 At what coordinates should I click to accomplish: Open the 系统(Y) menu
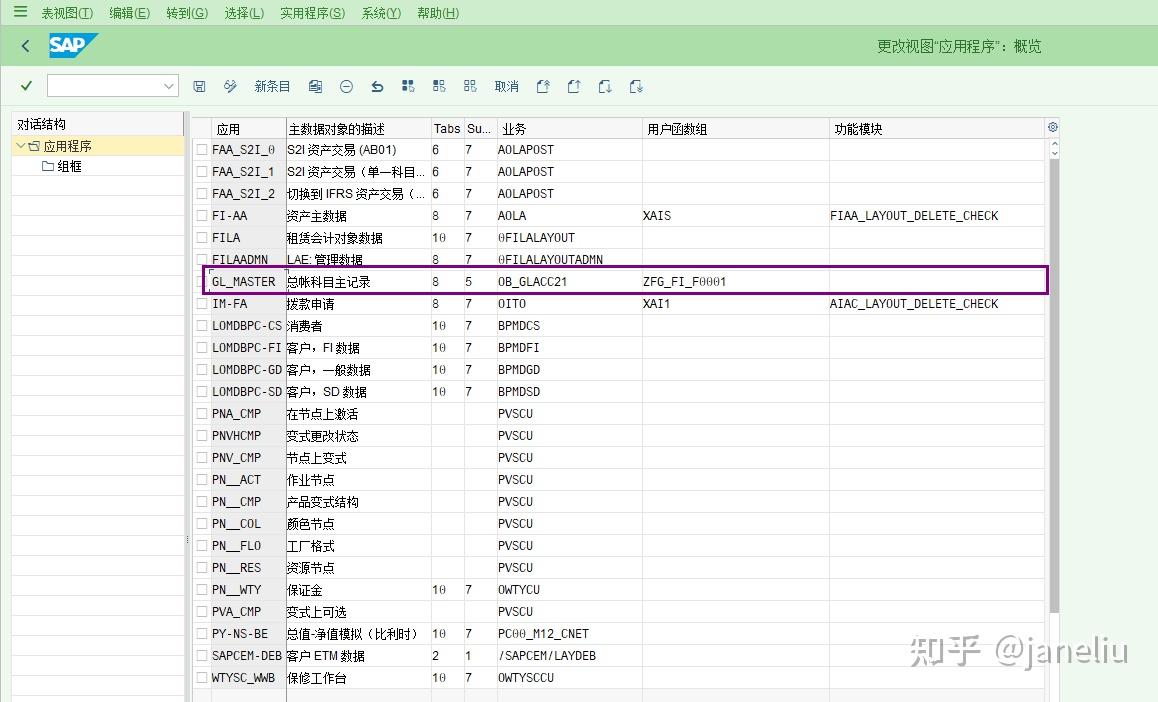point(380,13)
